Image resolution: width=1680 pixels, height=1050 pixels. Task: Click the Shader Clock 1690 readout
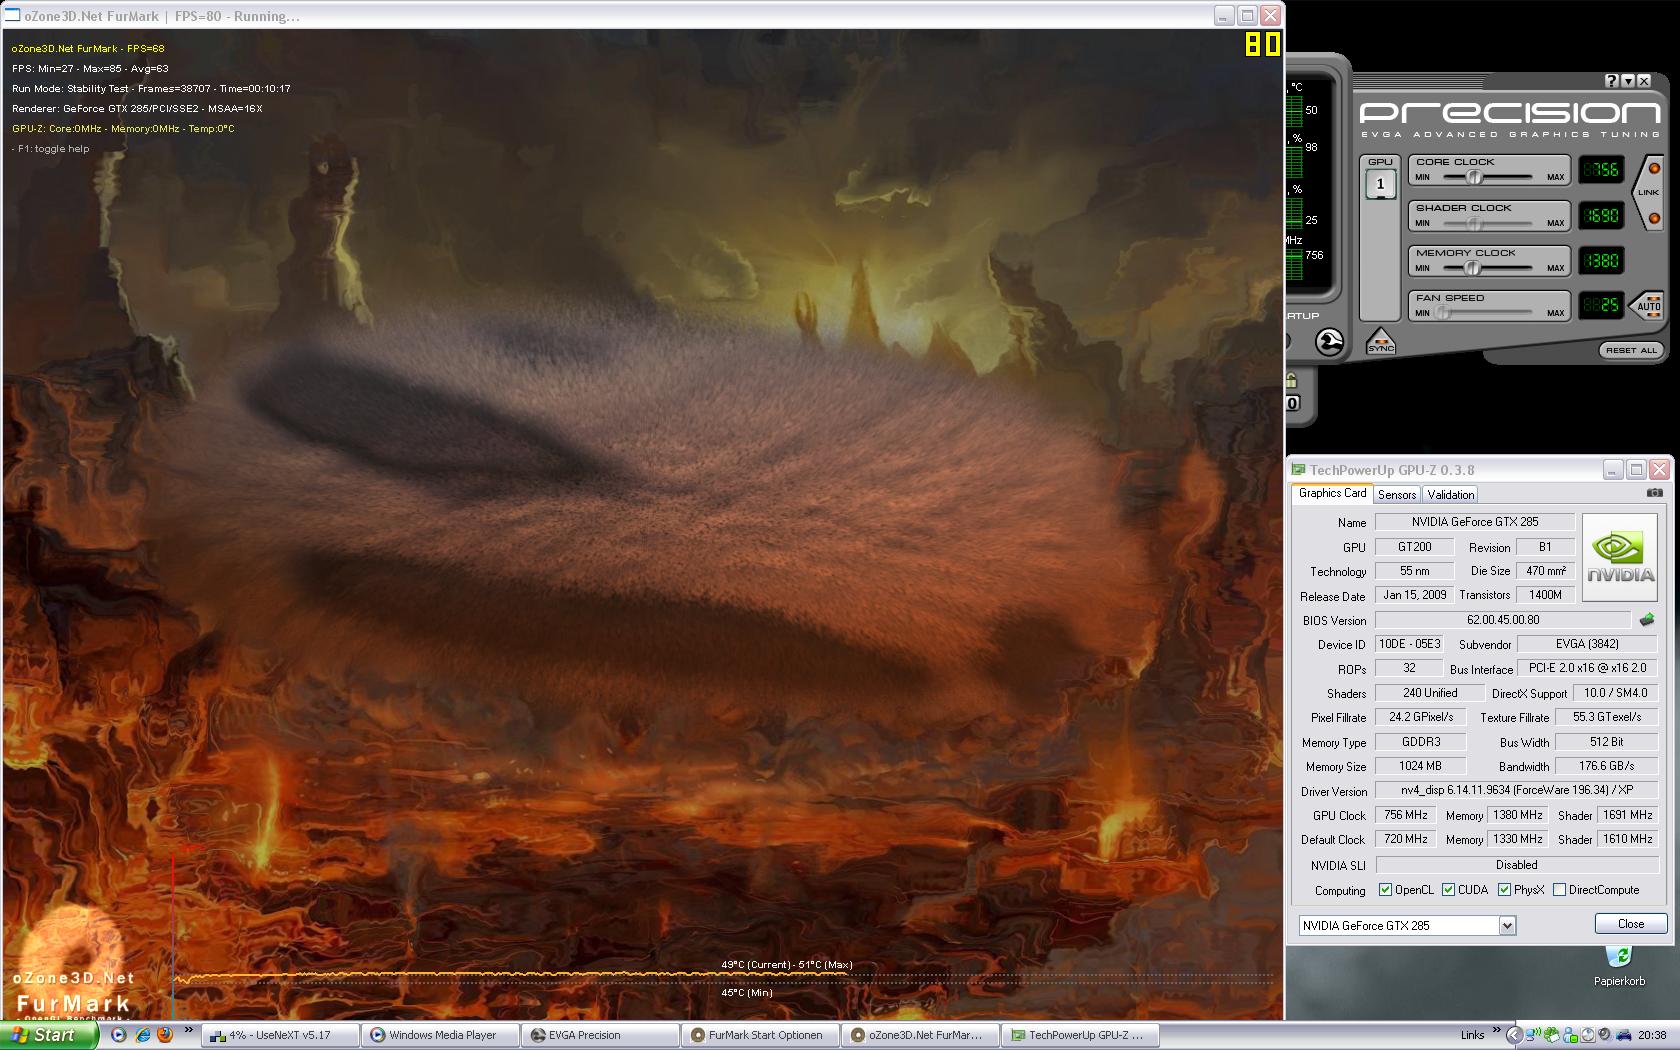(x=1601, y=216)
